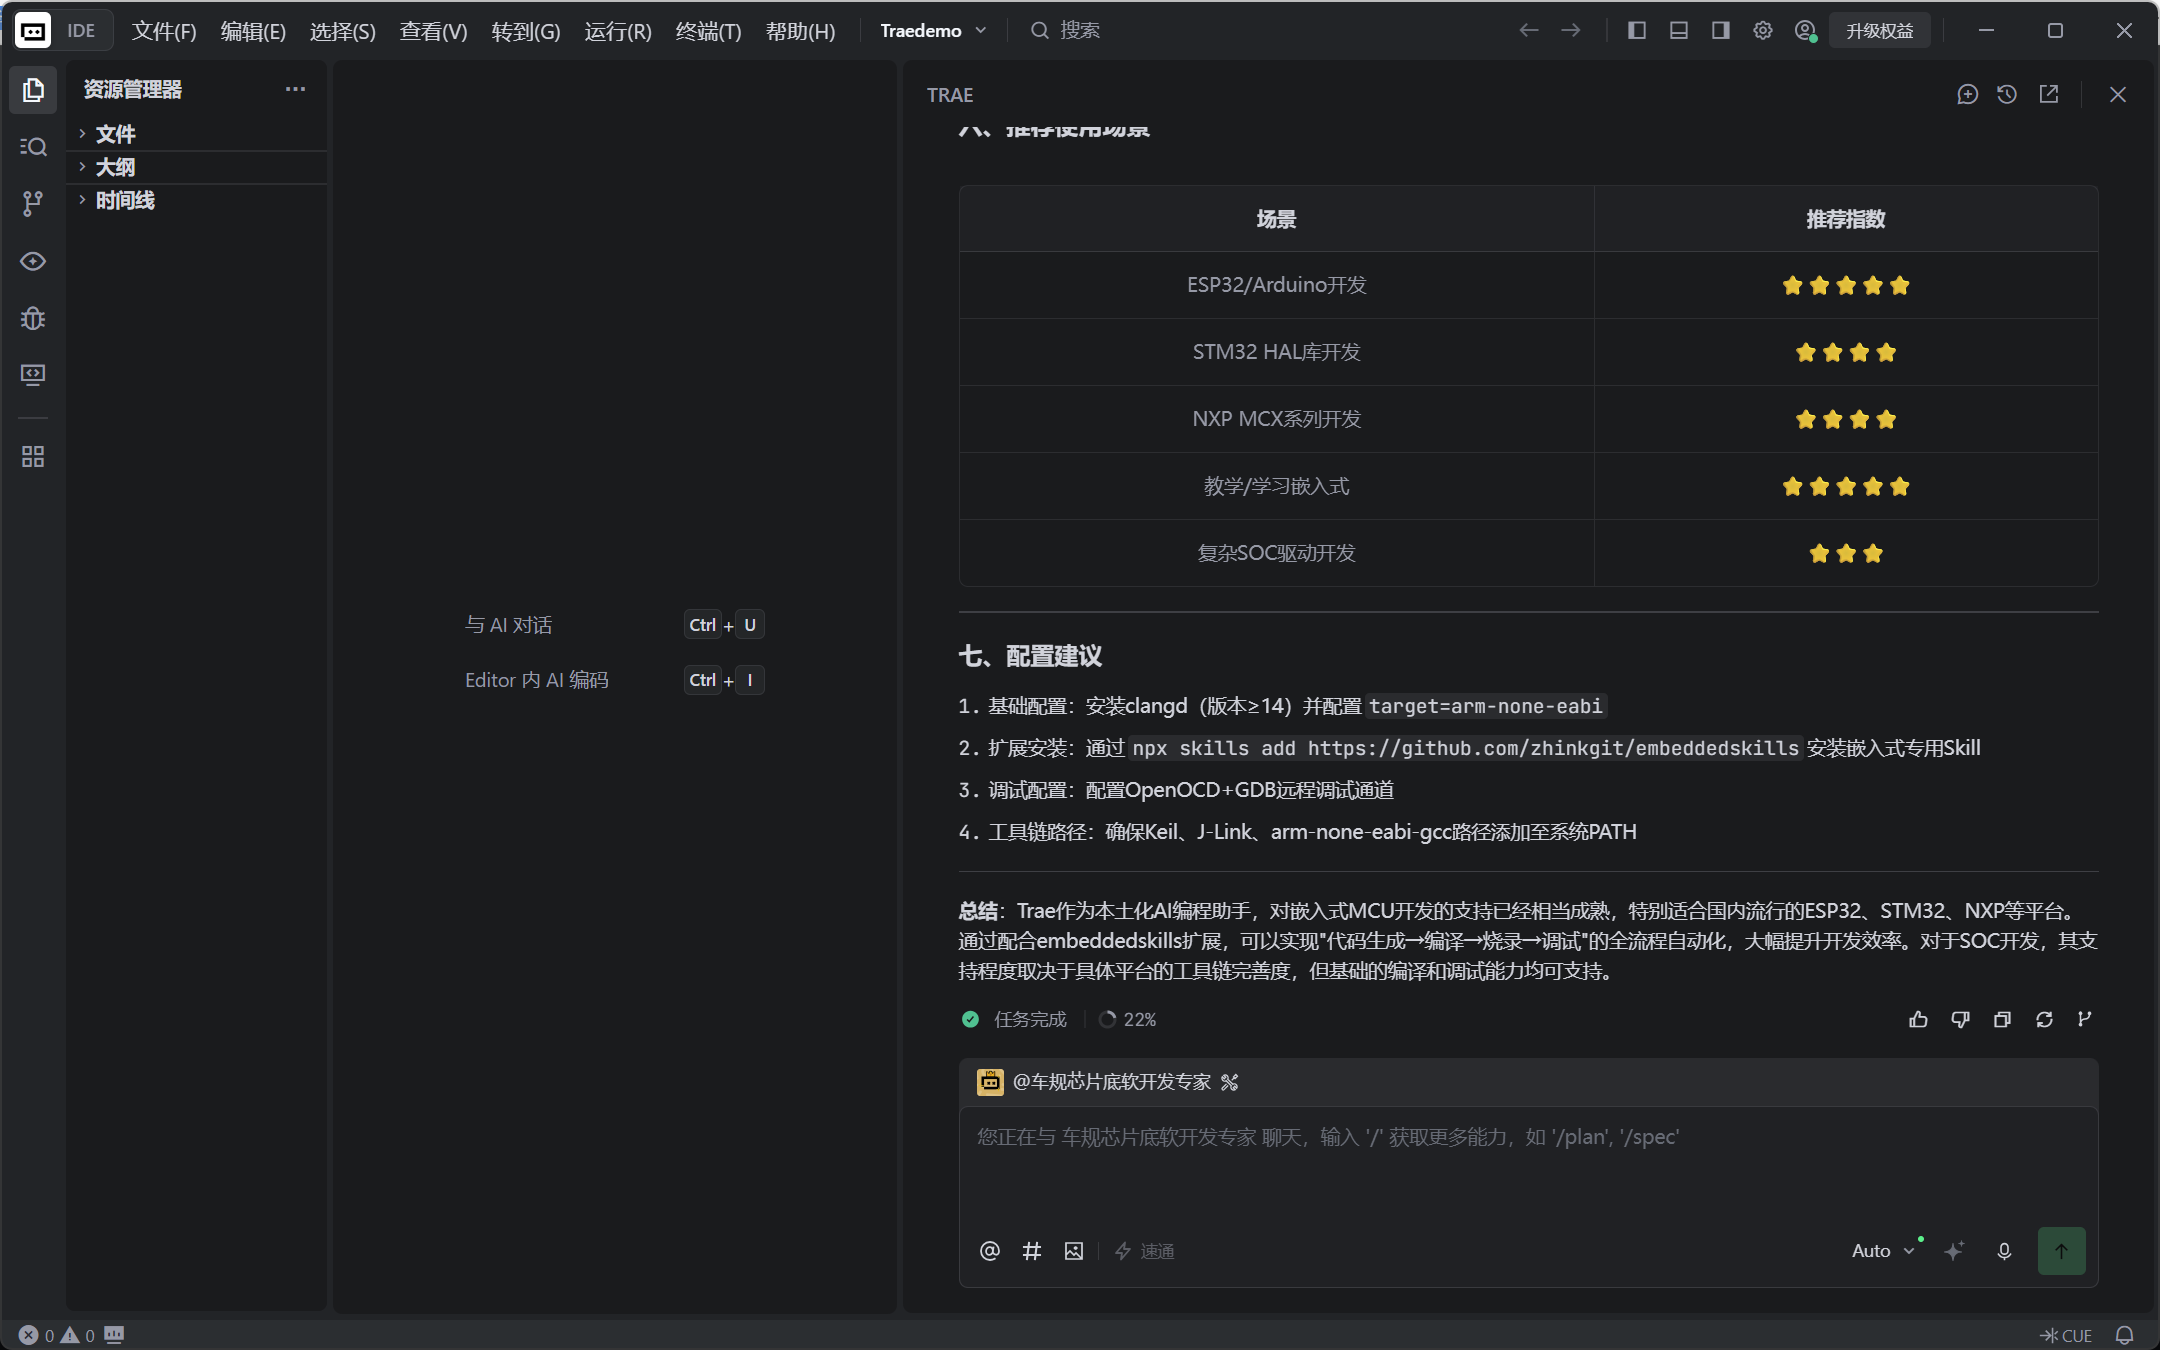Navigate back with left arrow
Viewport: 2160px width, 1350px height.
coord(1528,31)
